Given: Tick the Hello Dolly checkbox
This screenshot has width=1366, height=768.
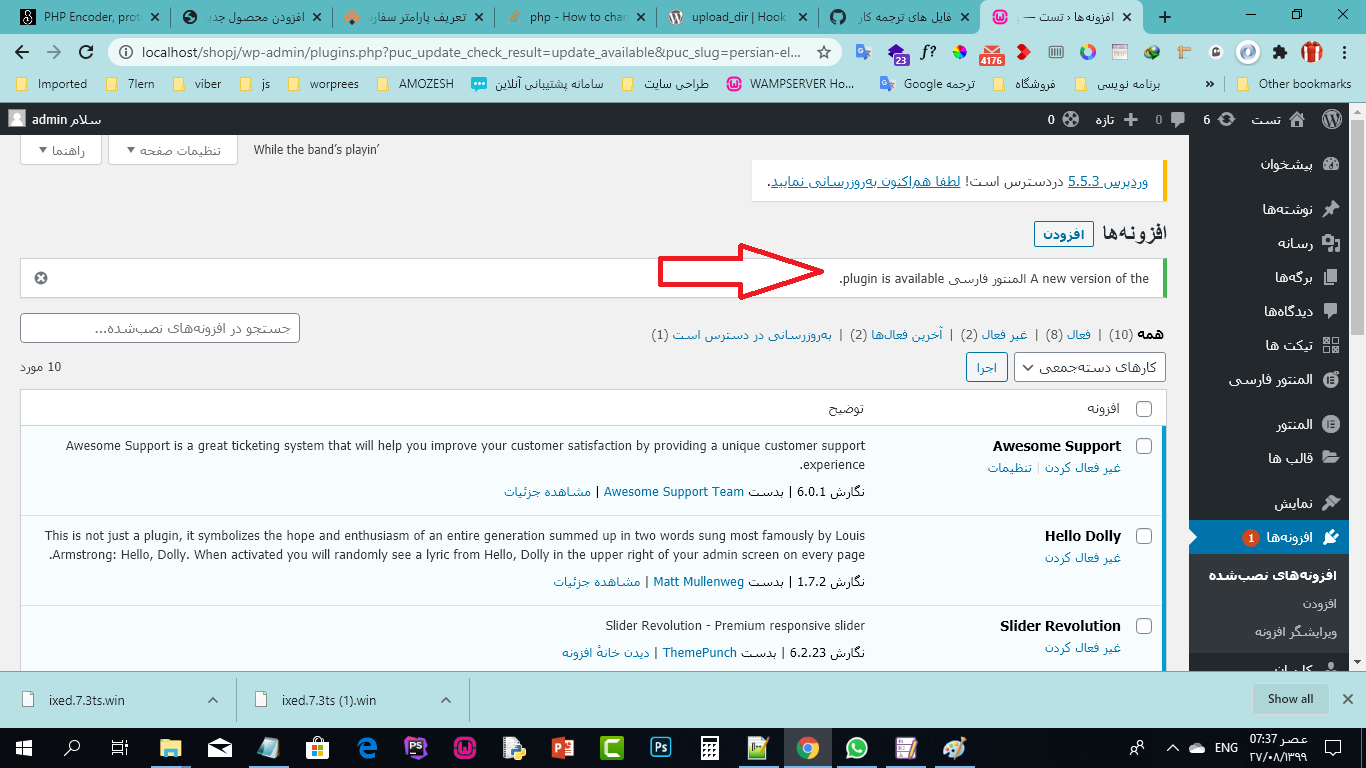Looking at the screenshot, I should click(1144, 536).
